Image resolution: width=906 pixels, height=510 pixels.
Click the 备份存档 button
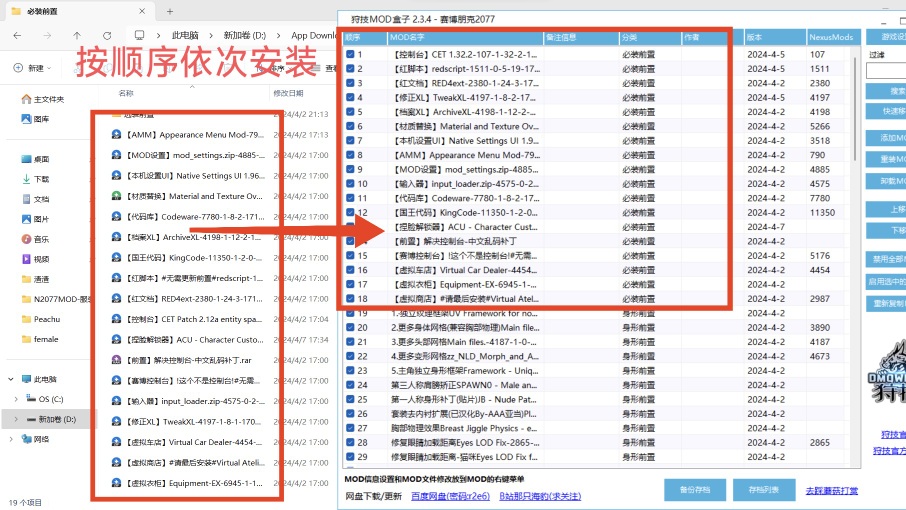point(695,489)
